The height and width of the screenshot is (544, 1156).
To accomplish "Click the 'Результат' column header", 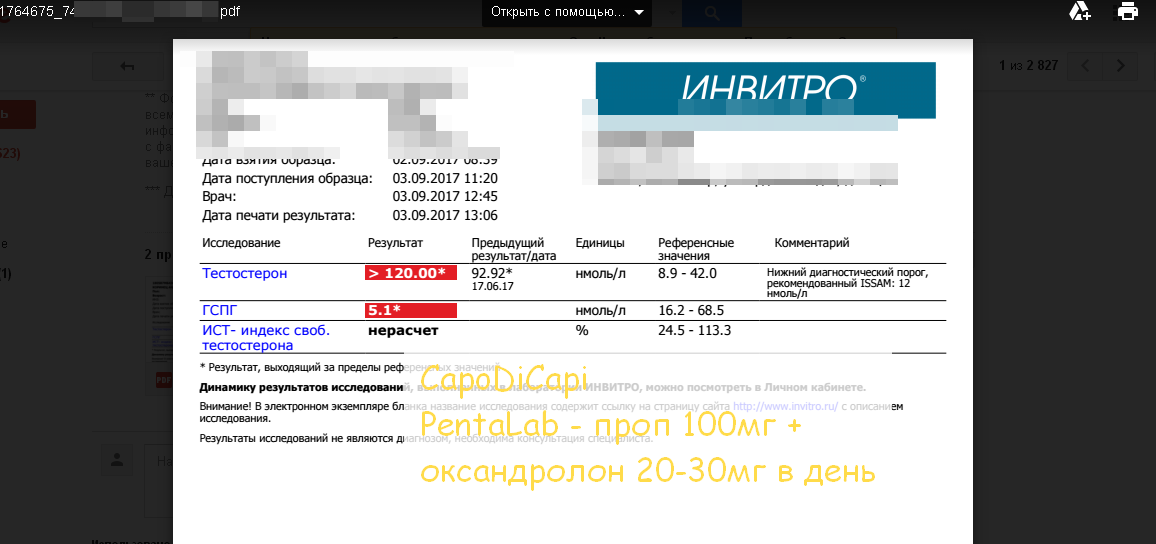I will (x=396, y=243).
